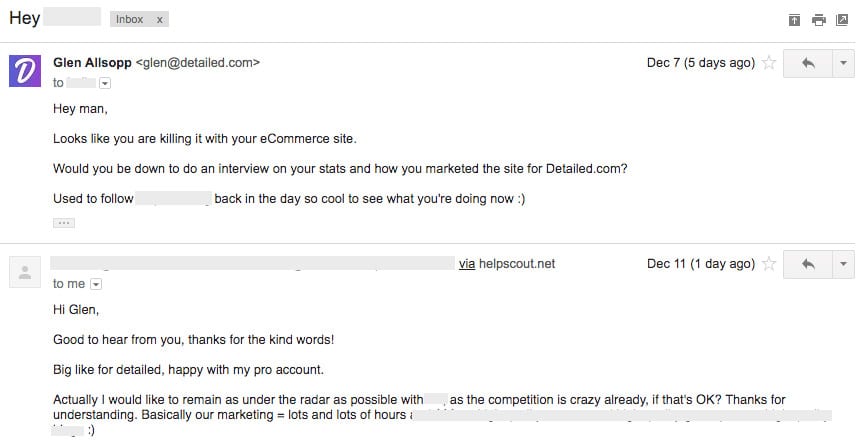Star the Dec 7 message
866x445 pixels.
point(769,63)
